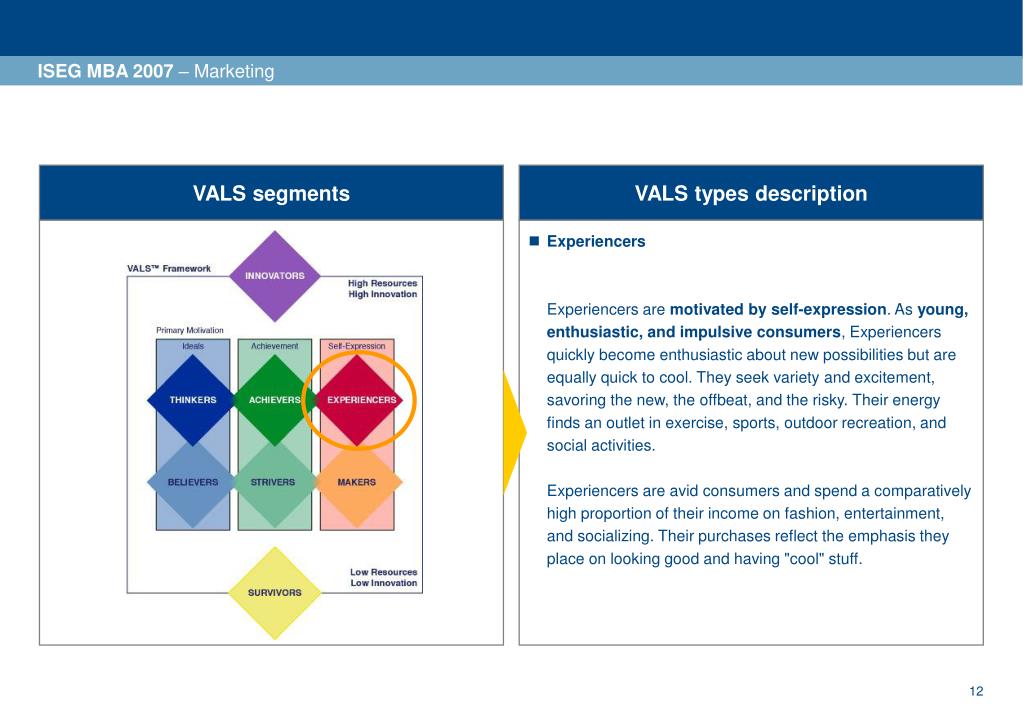Image resolution: width=1023 pixels, height=708 pixels.
Task: Click the VALS types description header
Action: (x=751, y=193)
